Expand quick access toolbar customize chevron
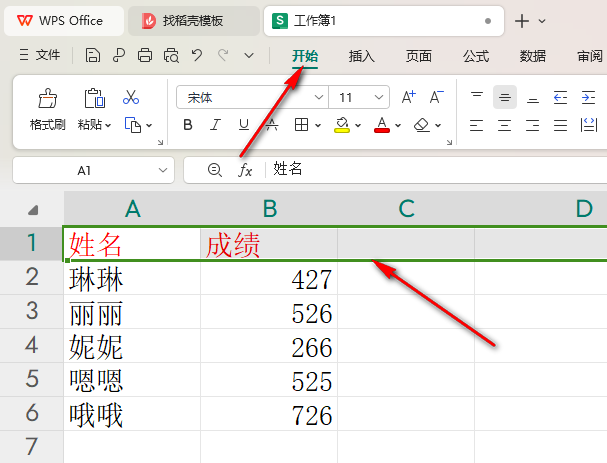This screenshot has width=607, height=463. point(249,56)
